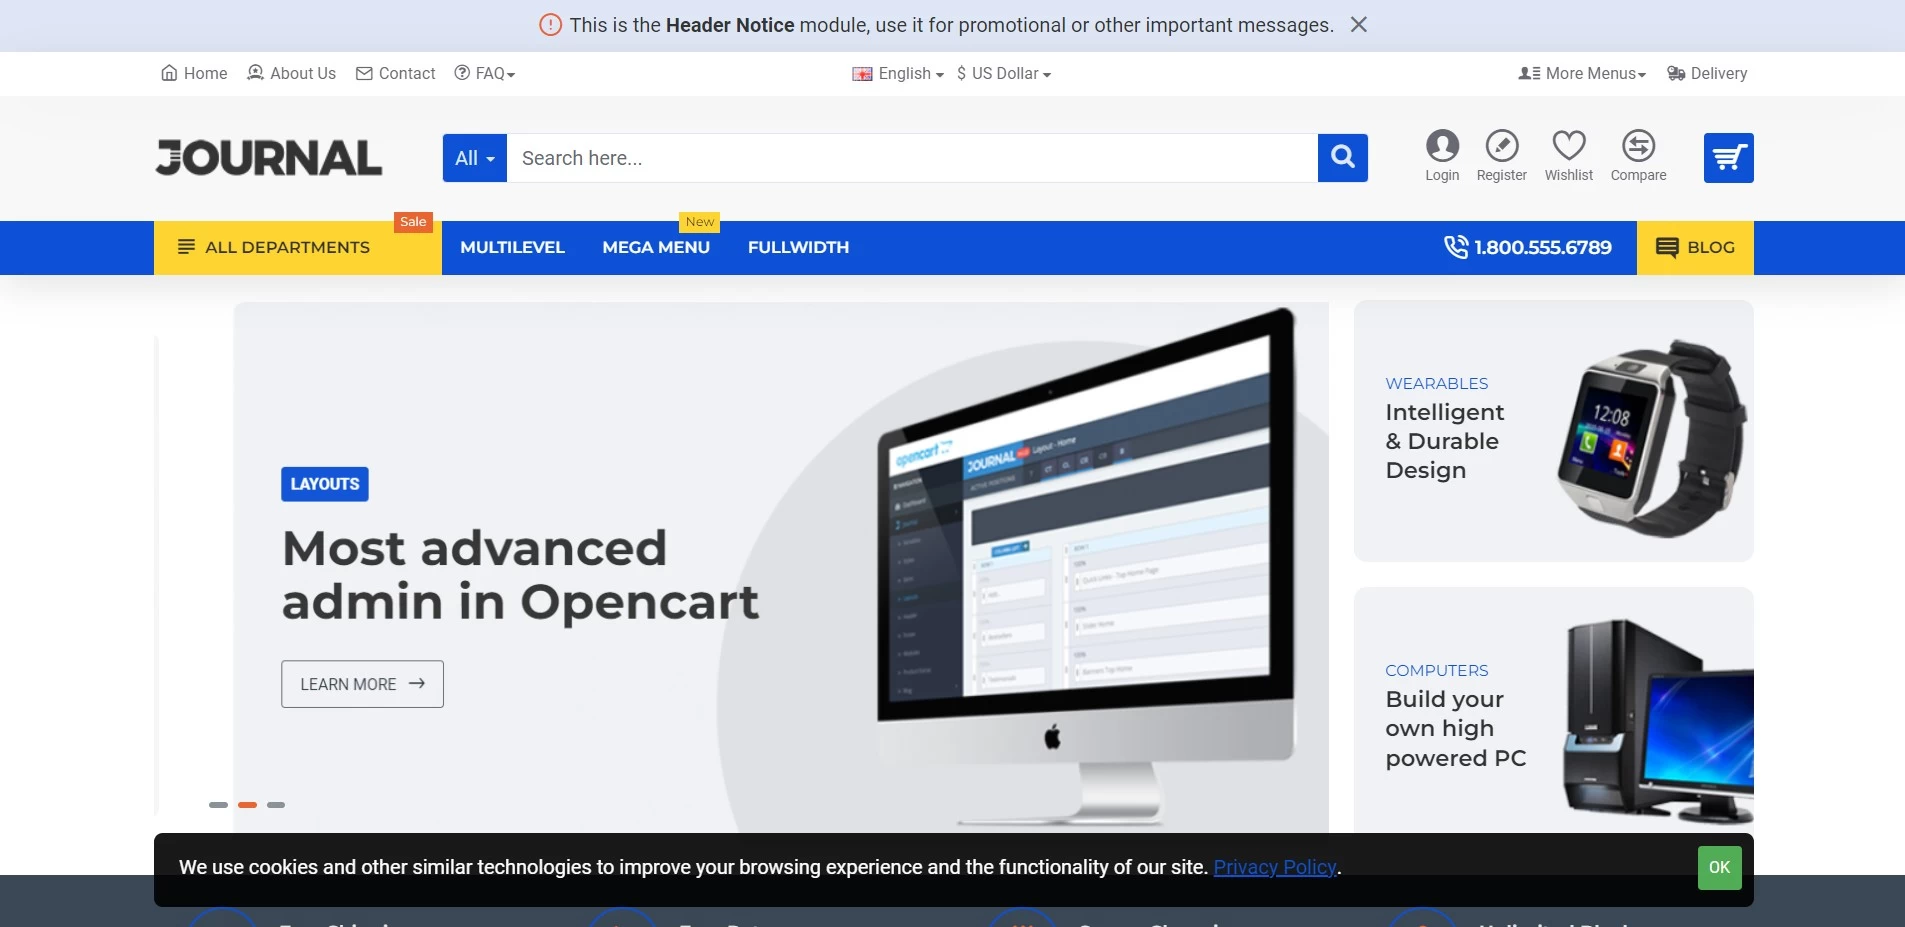Expand the More Menus dropdown
Viewport: 1905px width, 927px height.
click(1582, 73)
